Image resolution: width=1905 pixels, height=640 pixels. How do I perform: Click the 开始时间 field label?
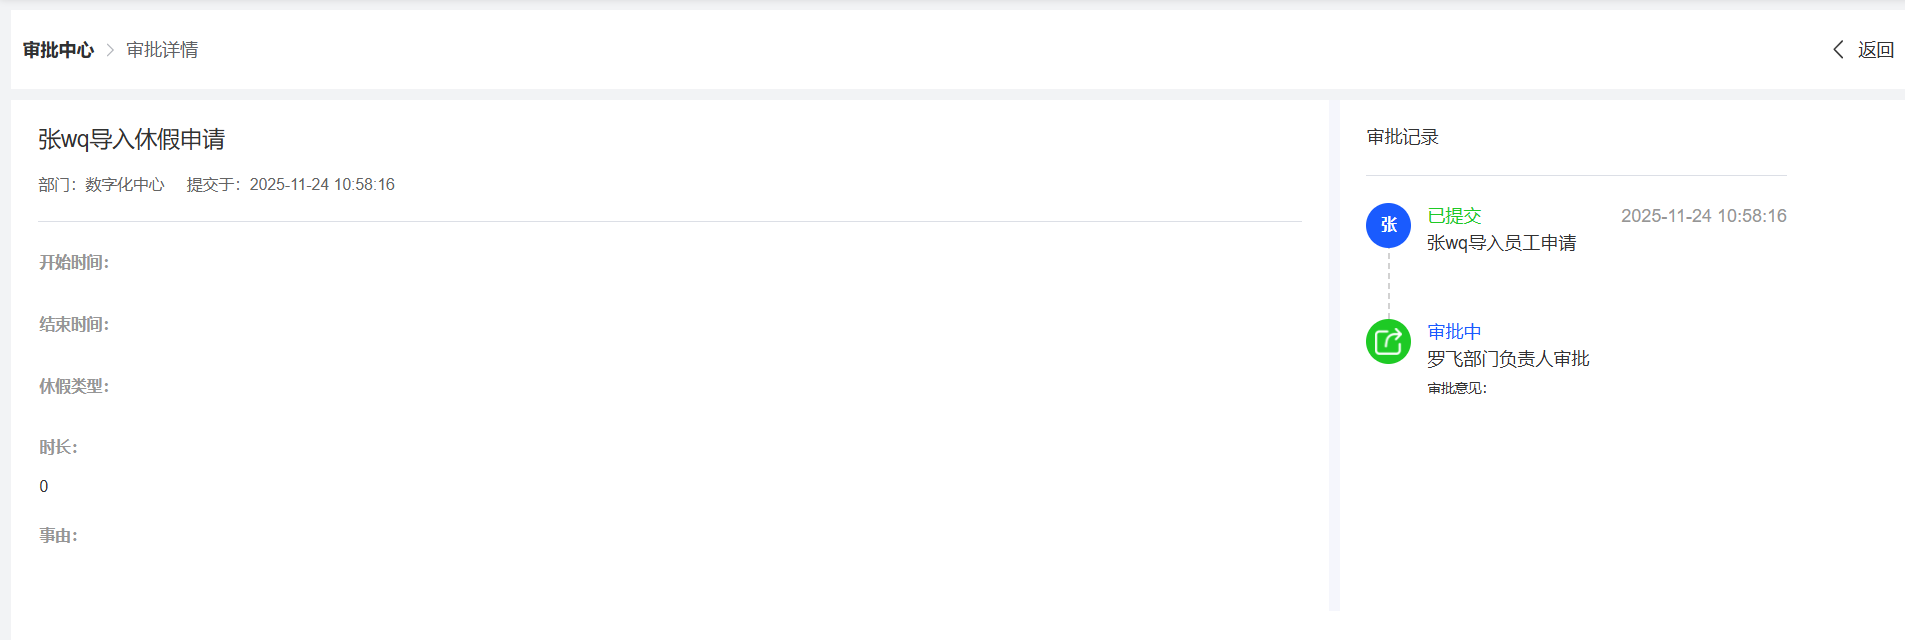coord(74,263)
